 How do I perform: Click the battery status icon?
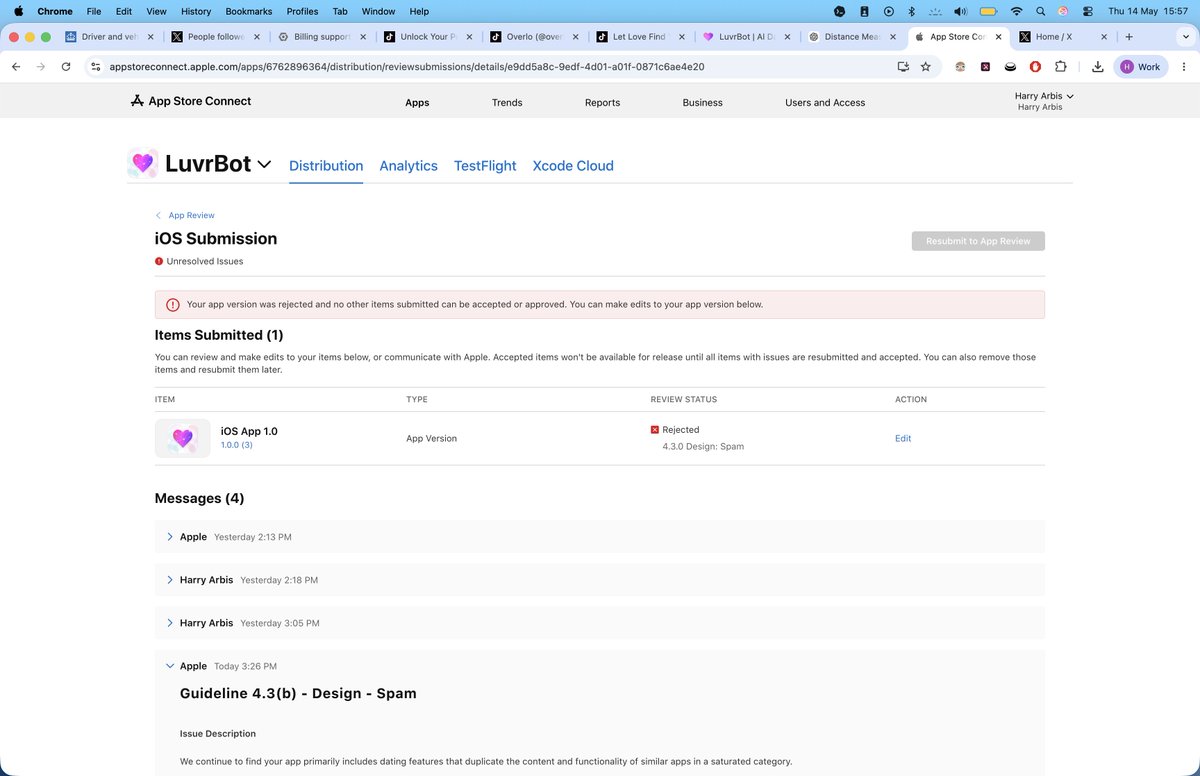[x=988, y=11]
